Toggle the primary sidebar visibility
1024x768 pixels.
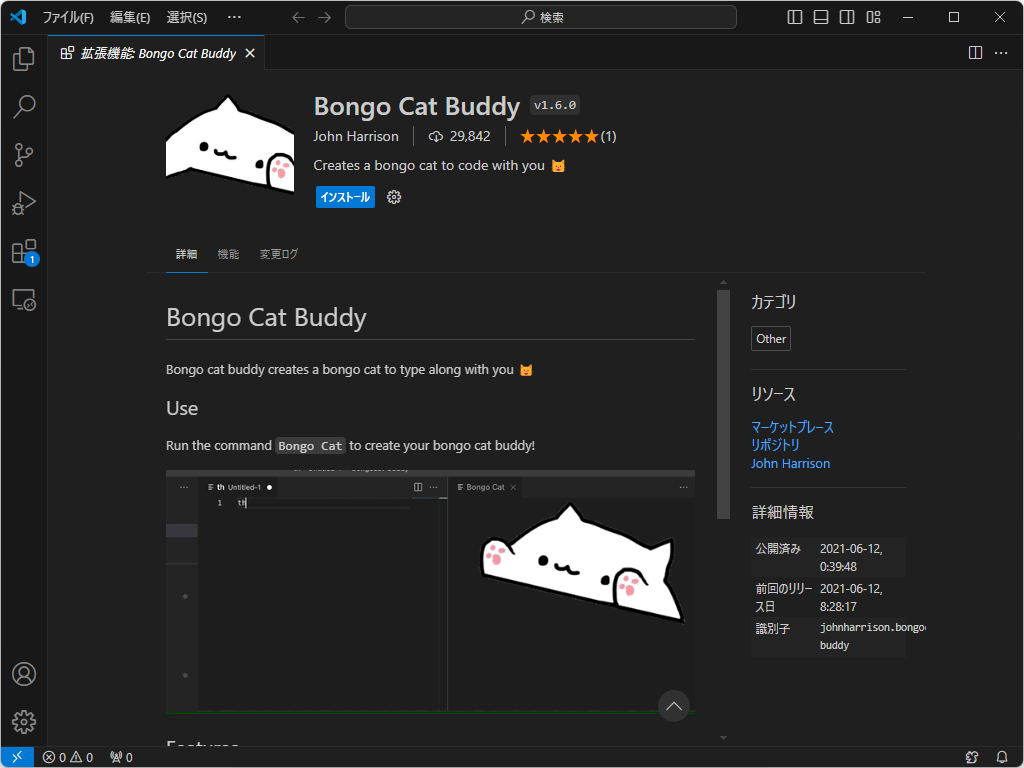[794, 17]
